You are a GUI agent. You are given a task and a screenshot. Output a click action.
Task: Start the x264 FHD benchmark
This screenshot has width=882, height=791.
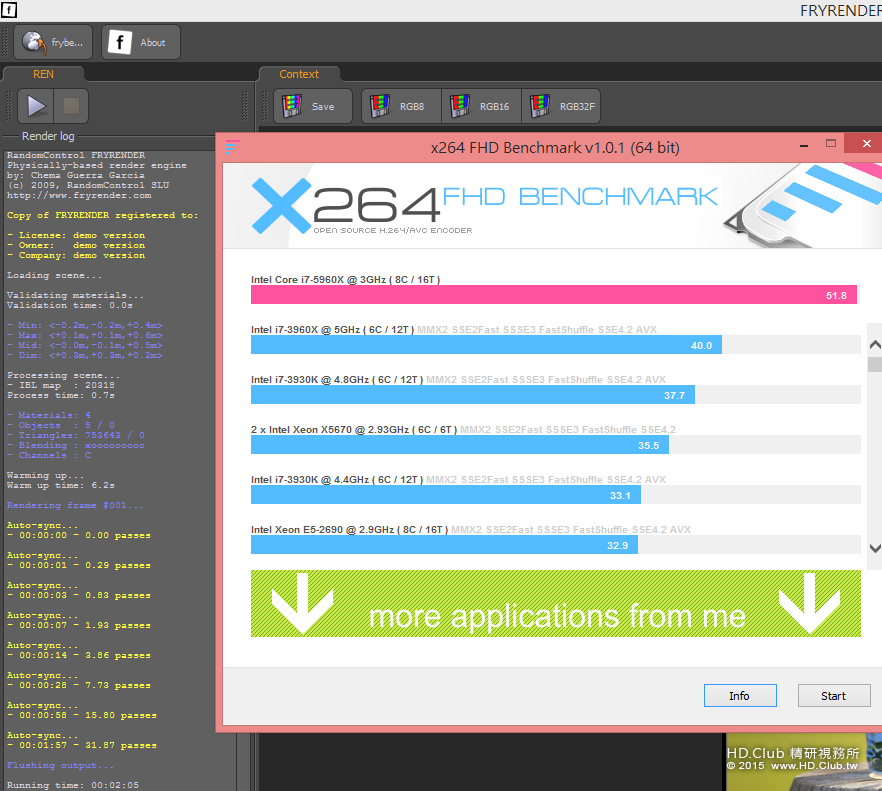[x=833, y=696]
